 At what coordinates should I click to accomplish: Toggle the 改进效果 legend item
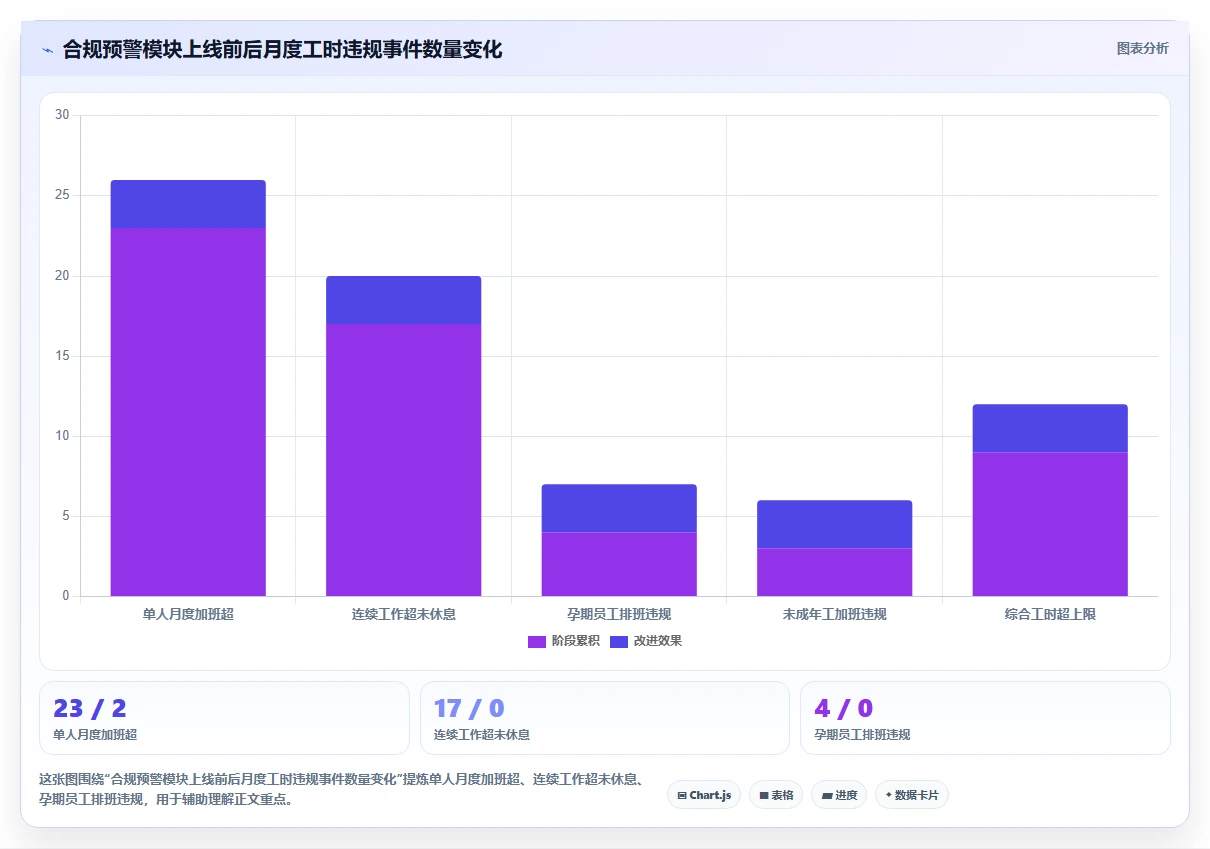pos(646,641)
